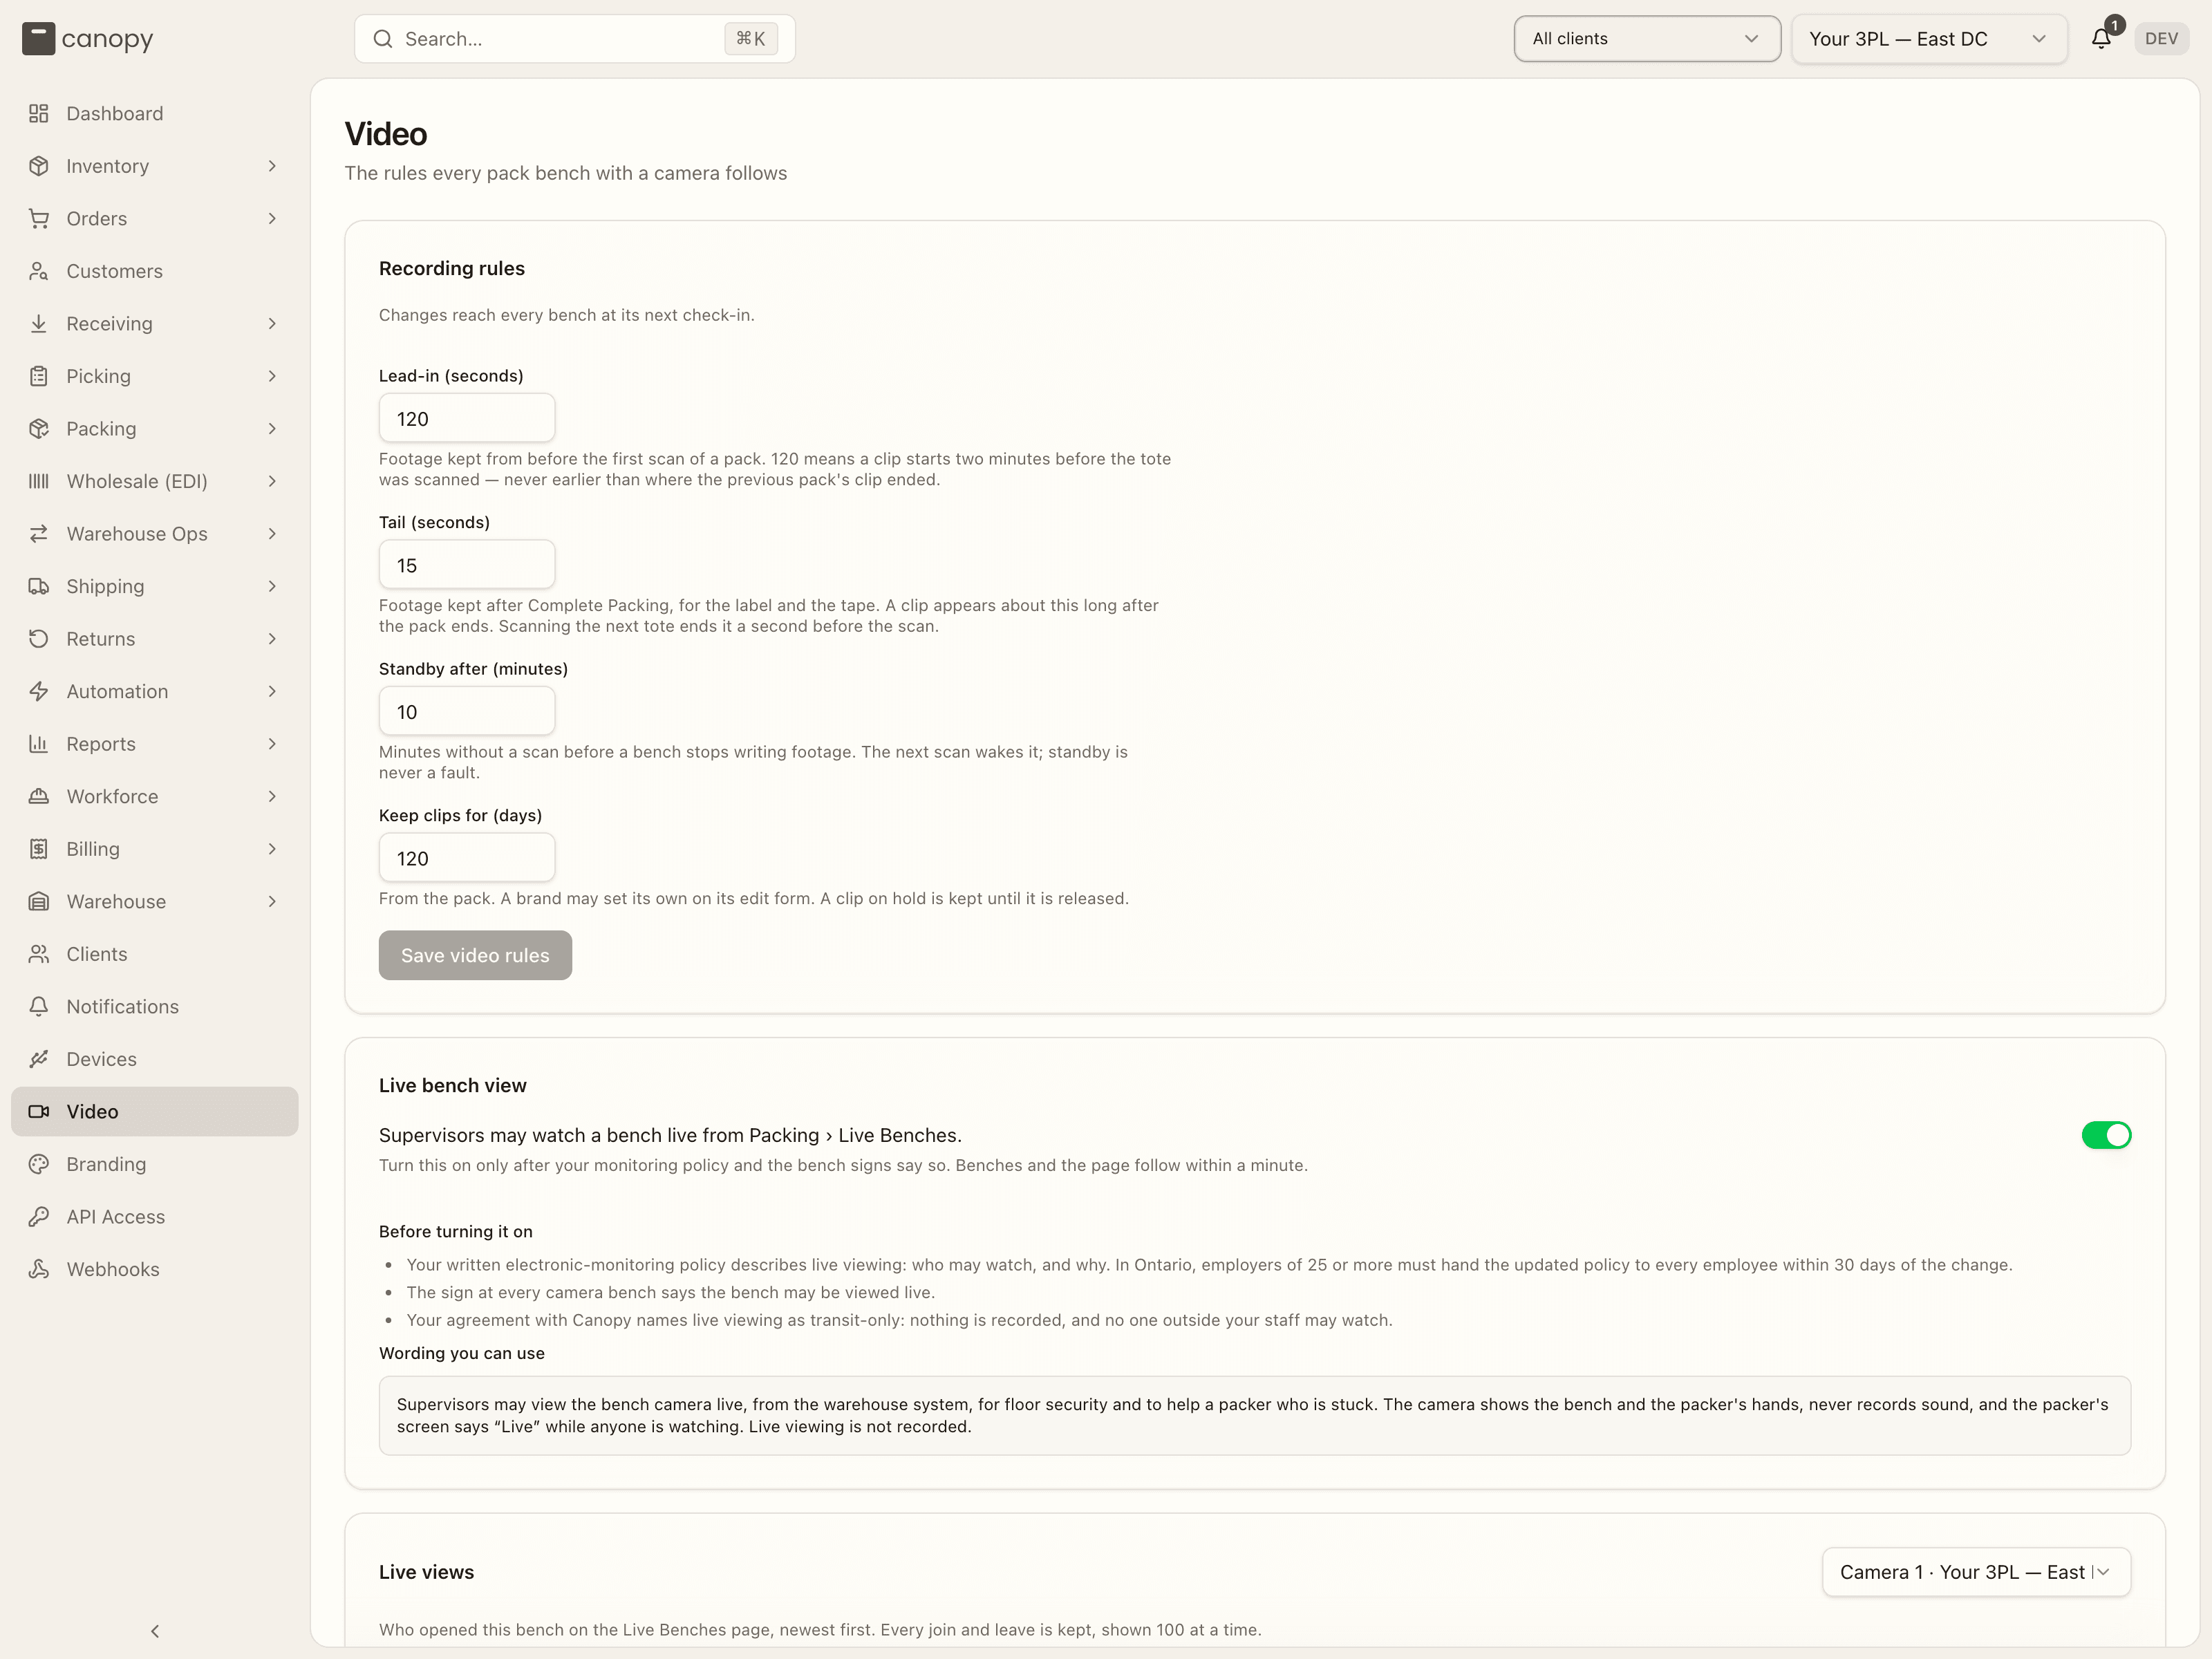Click the Shipping truck icon

[39, 586]
